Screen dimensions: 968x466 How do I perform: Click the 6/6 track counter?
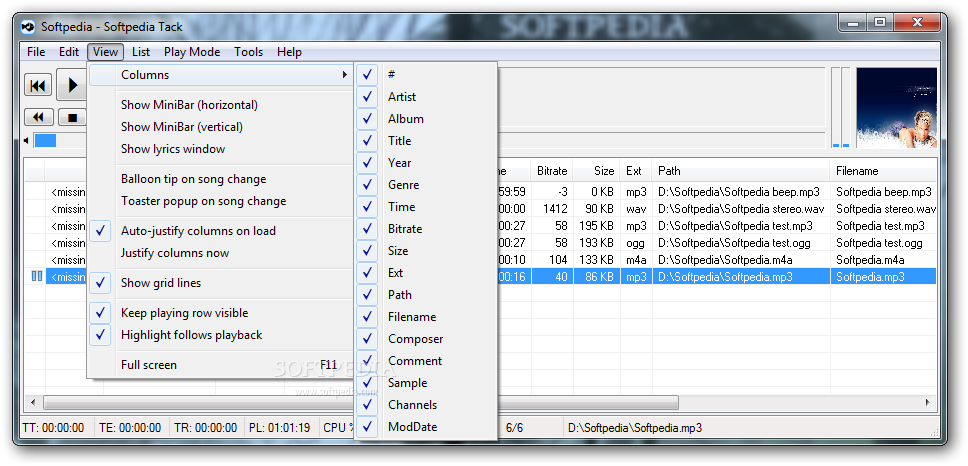(514, 428)
